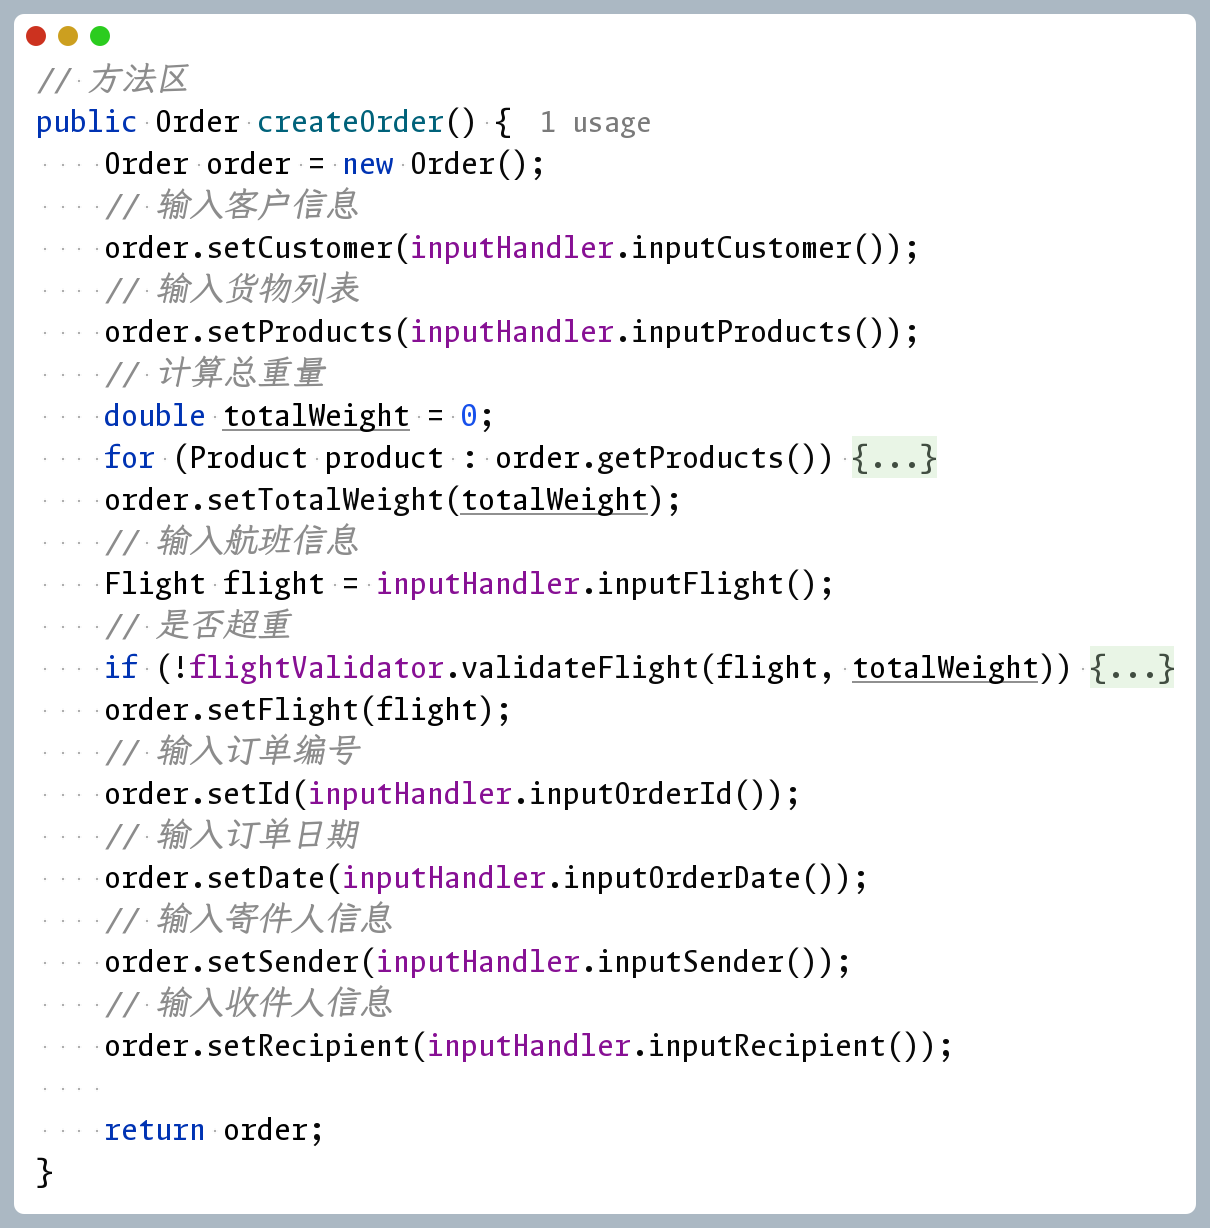Click the '// 输入寄件人信息' comment
Viewport: 1210px width, 1228px height.
point(249,919)
